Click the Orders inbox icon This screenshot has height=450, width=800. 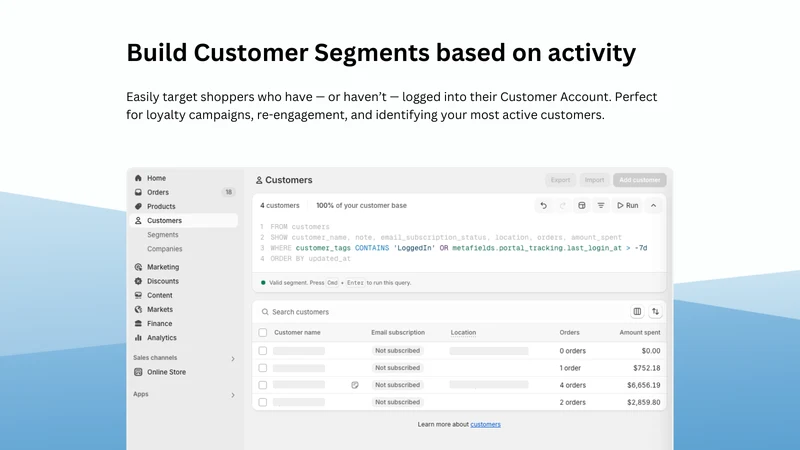tap(138, 192)
